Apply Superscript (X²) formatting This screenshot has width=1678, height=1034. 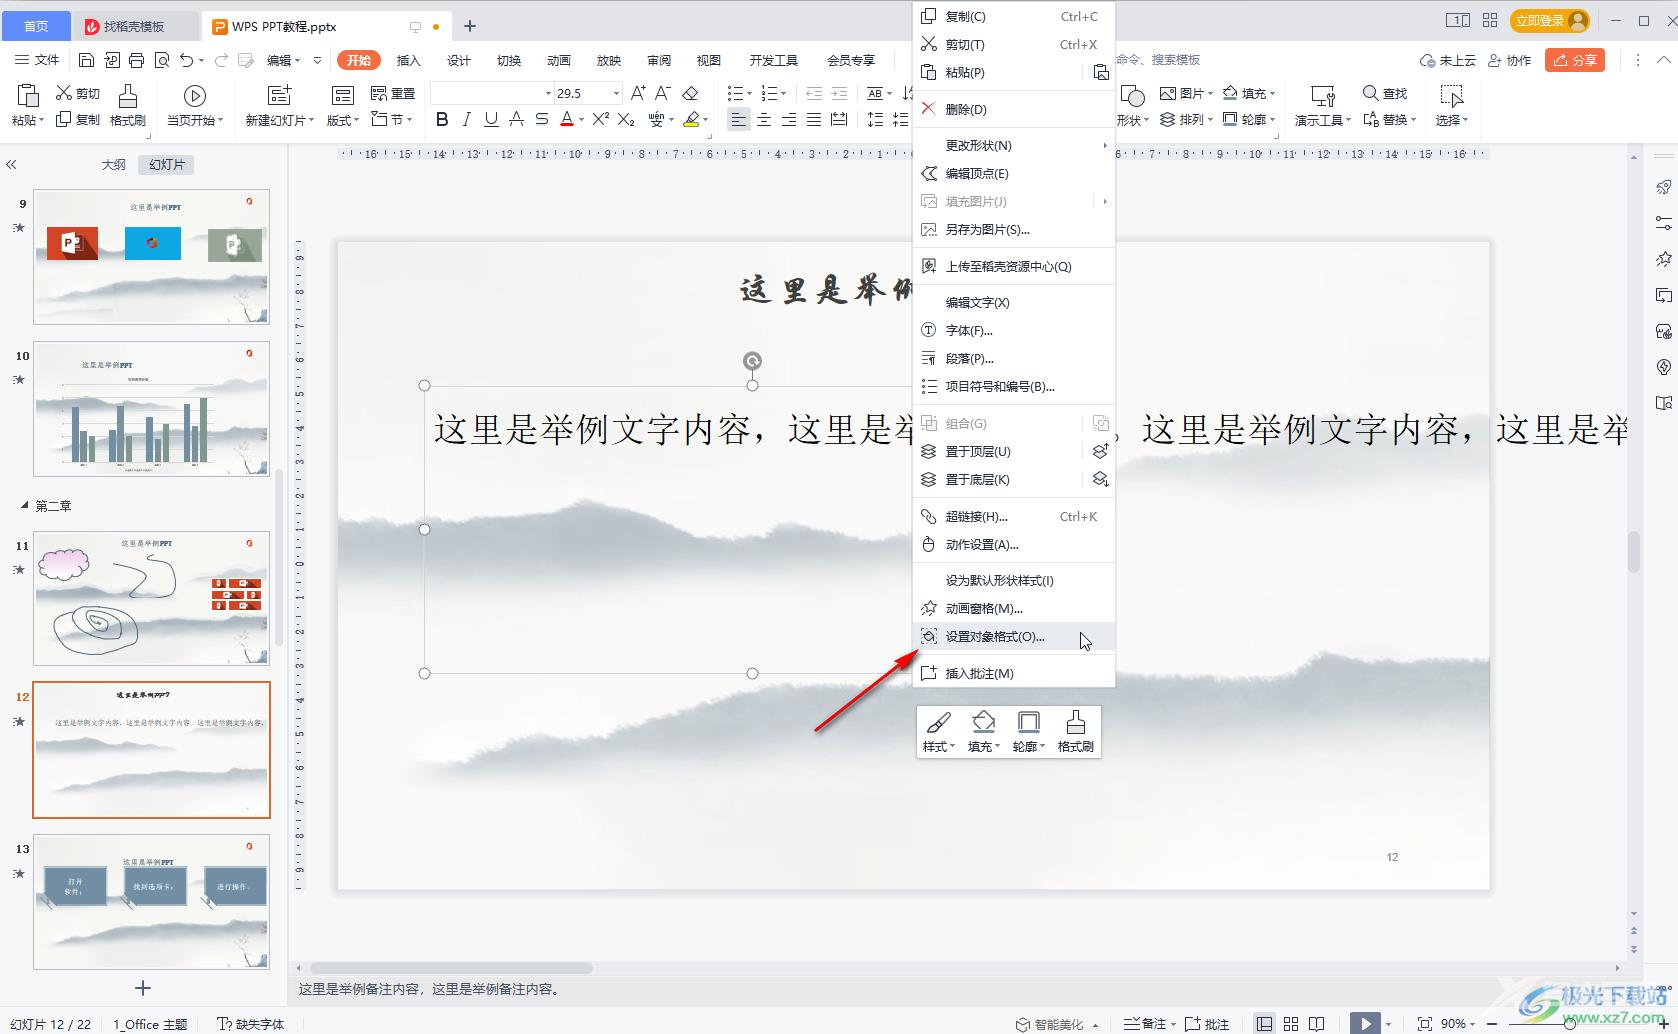(600, 119)
